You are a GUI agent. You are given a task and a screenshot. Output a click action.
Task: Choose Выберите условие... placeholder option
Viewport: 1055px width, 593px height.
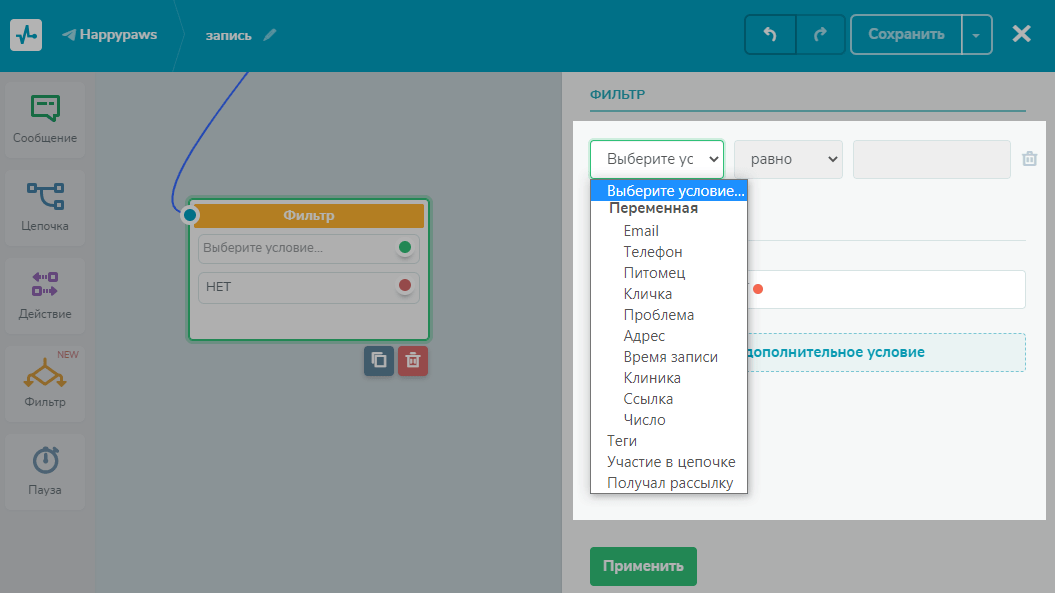pyautogui.click(x=669, y=190)
